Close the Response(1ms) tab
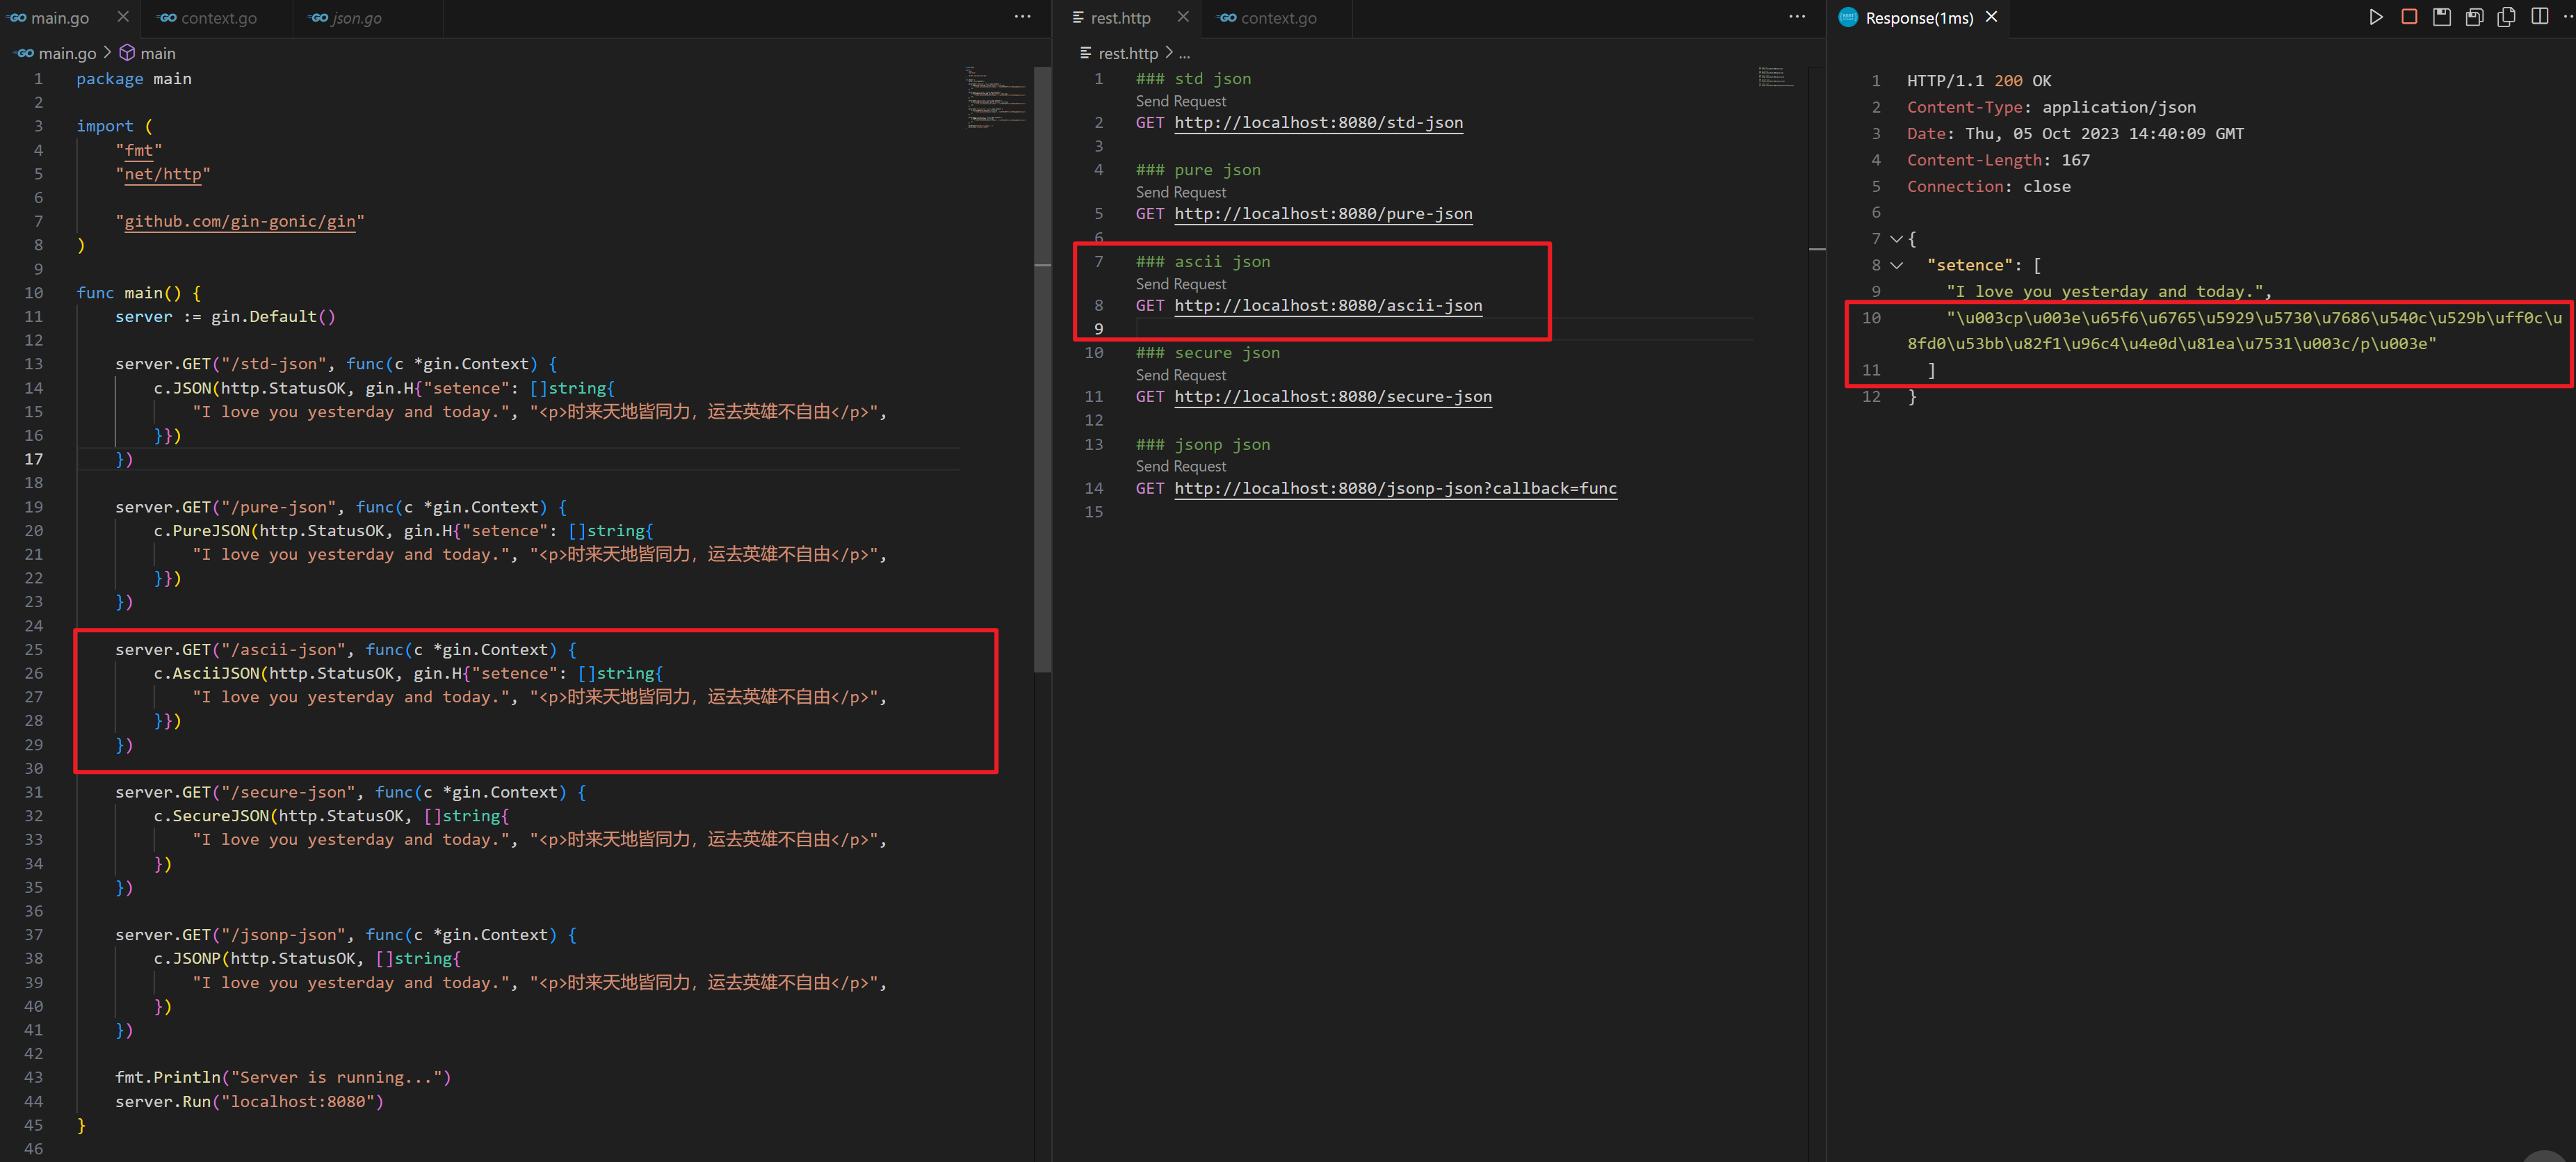 [1991, 17]
